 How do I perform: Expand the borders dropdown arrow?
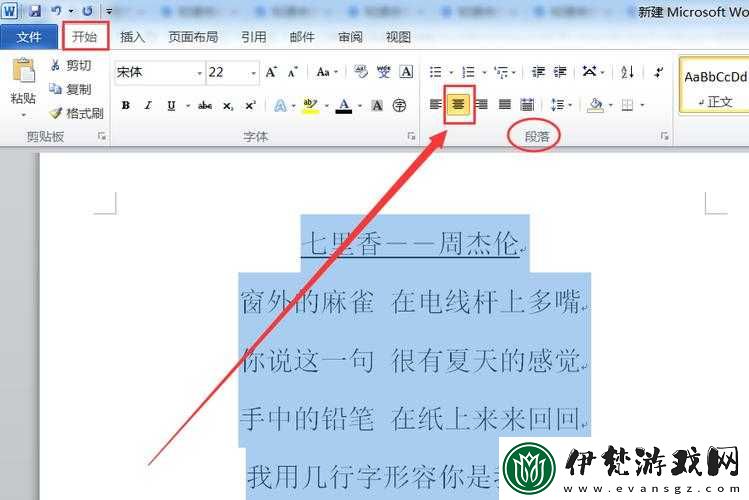pos(642,105)
